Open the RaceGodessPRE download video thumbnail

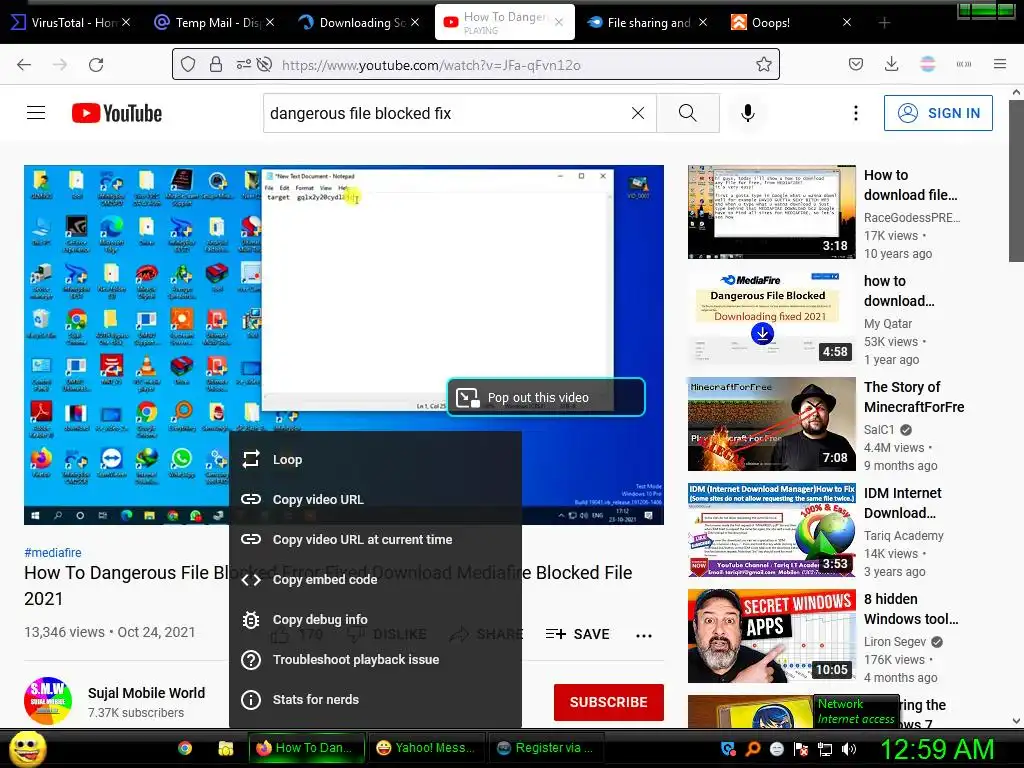(771, 212)
